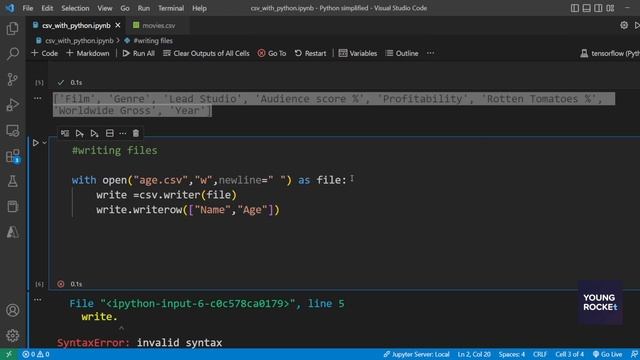
Task: Open the Explorer view in activity bar
Action: click(13, 29)
